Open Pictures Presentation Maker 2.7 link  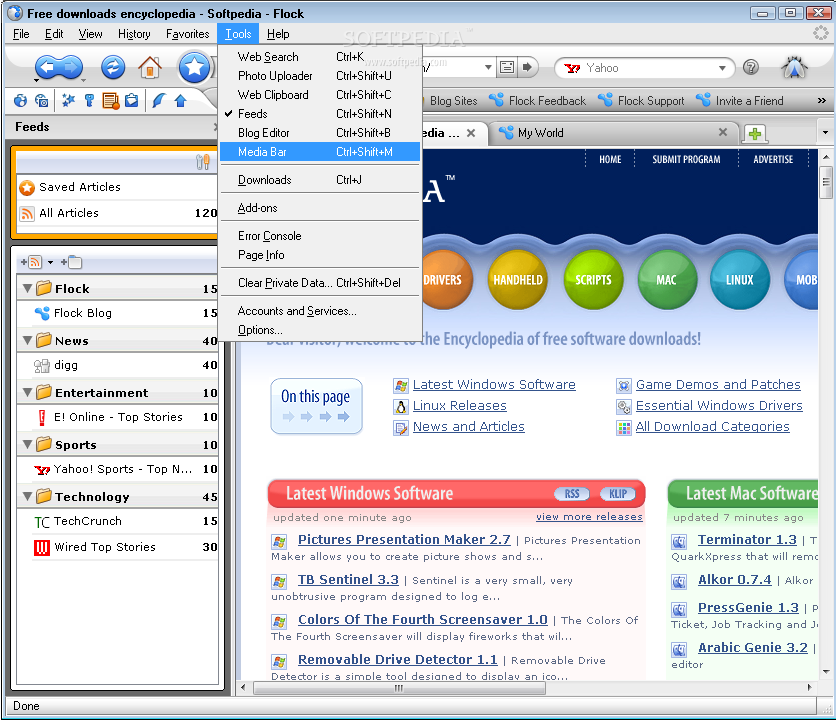[x=404, y=540]
